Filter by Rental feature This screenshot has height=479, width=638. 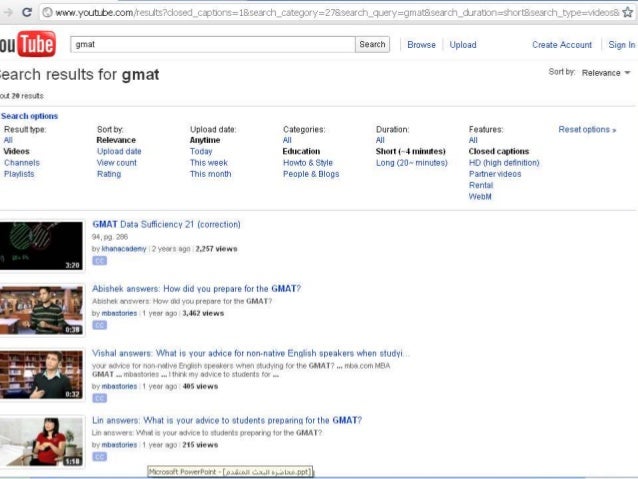coord(481,185)
